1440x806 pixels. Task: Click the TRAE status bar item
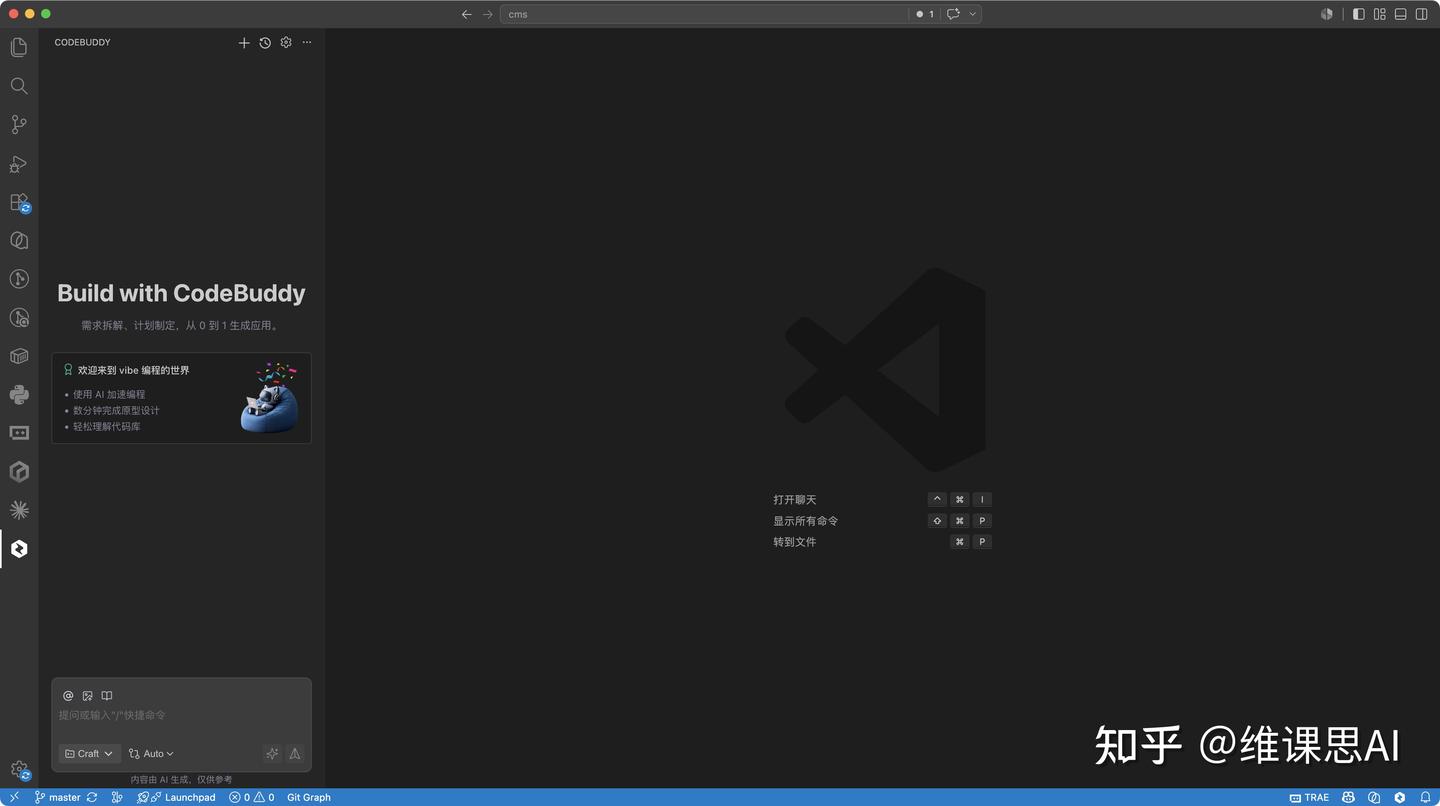click(1309, 798)
